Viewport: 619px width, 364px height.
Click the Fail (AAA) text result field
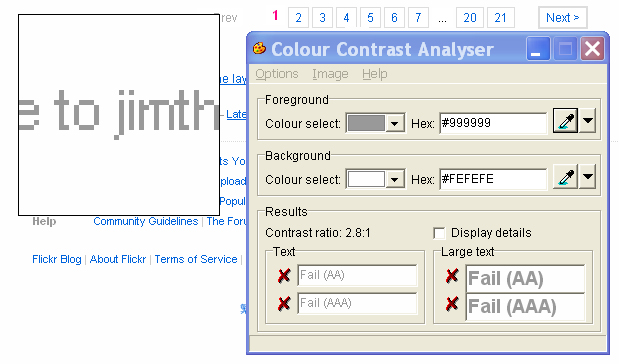pos(357,303)
